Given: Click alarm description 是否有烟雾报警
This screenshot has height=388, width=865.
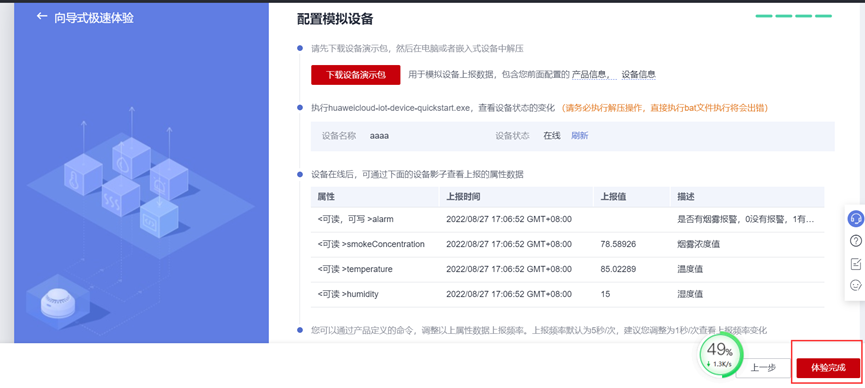Looking at the screenshot, I should pyautogui.click(x=745, y=219).
